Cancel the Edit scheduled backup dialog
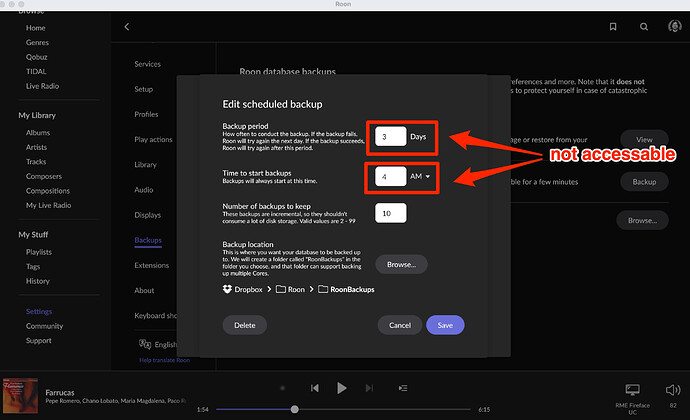The image size is (690, 420). (400, 325)
